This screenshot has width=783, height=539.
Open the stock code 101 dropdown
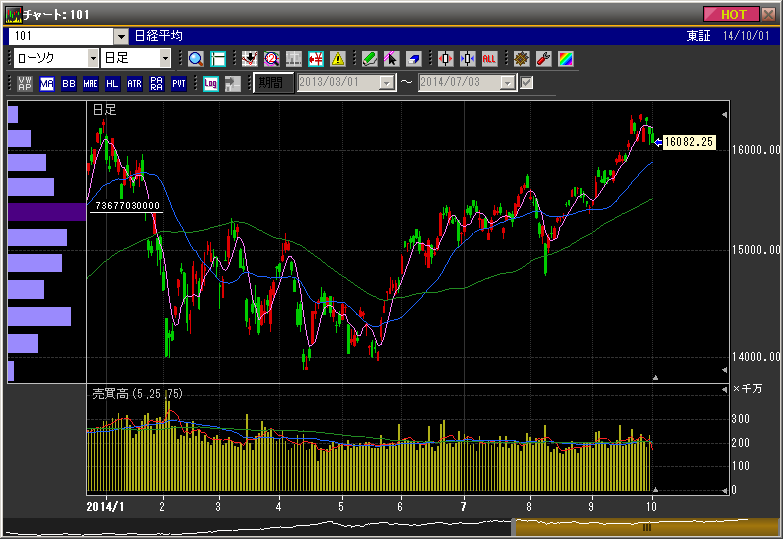pos(121,36)
